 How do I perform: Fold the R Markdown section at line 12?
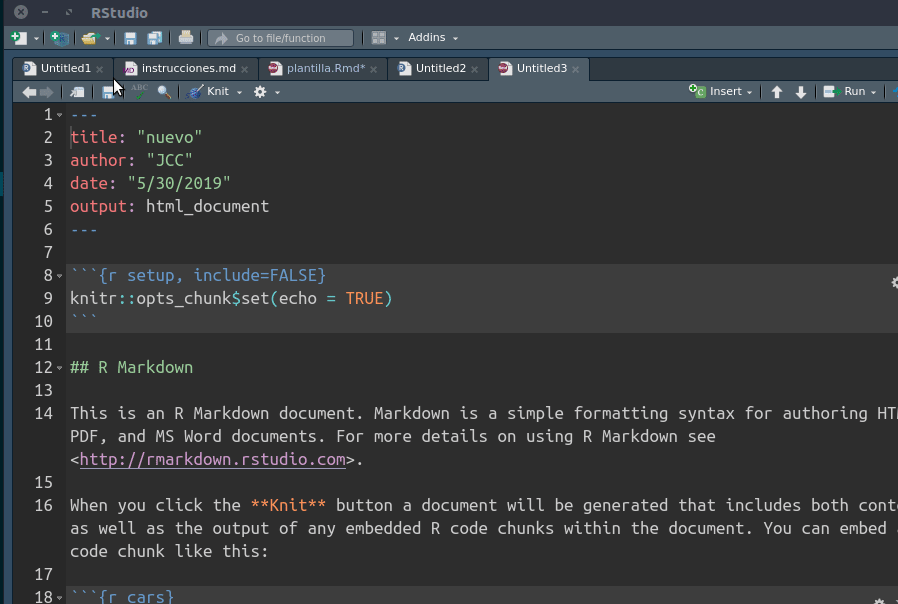pyautogui.click(x=60, y=368)
